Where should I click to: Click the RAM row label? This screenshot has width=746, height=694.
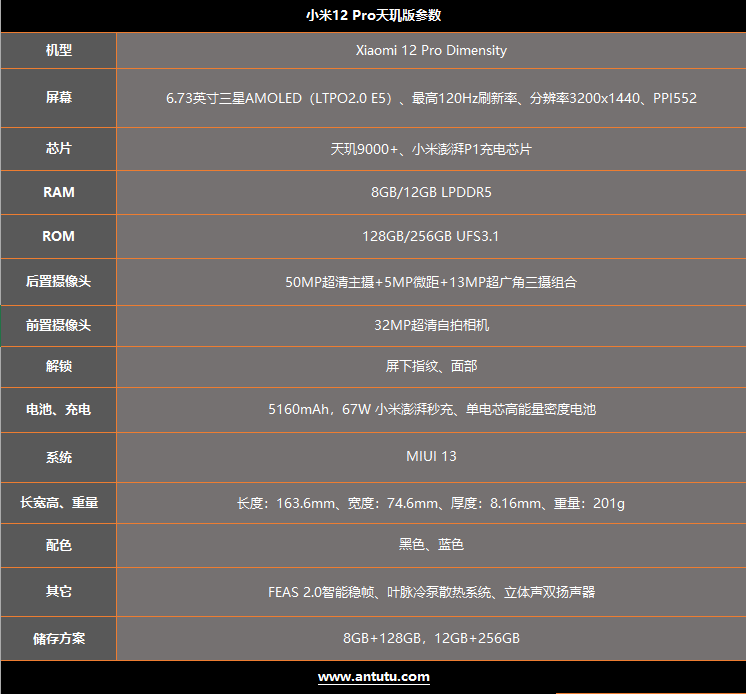click(59, 192)
